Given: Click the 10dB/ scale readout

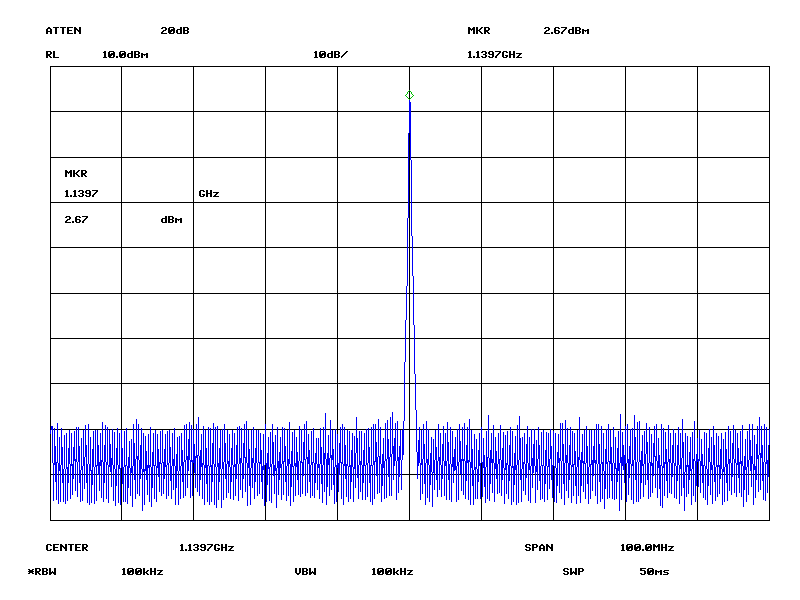Looking at the screenshot, I should [330, 55].
